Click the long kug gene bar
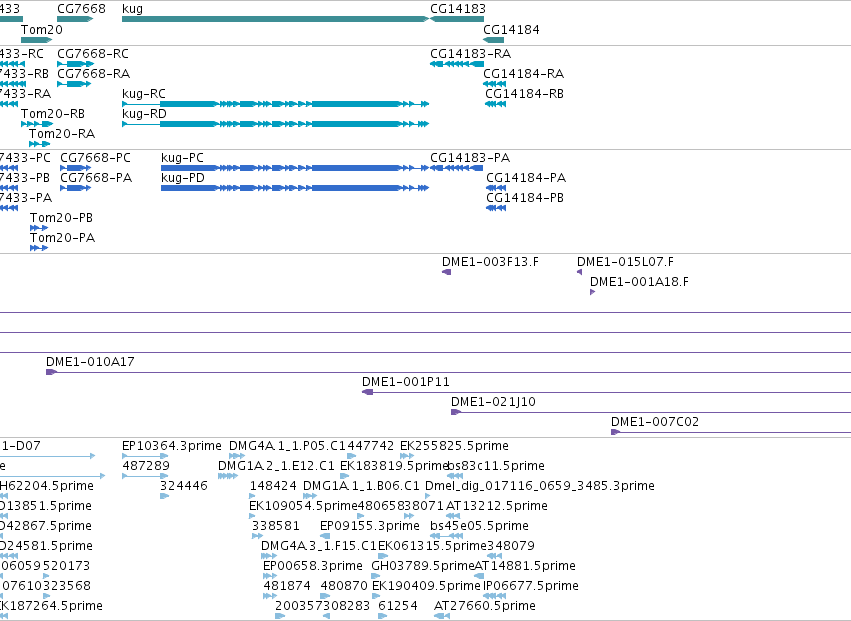 click(x=276, y=19)
